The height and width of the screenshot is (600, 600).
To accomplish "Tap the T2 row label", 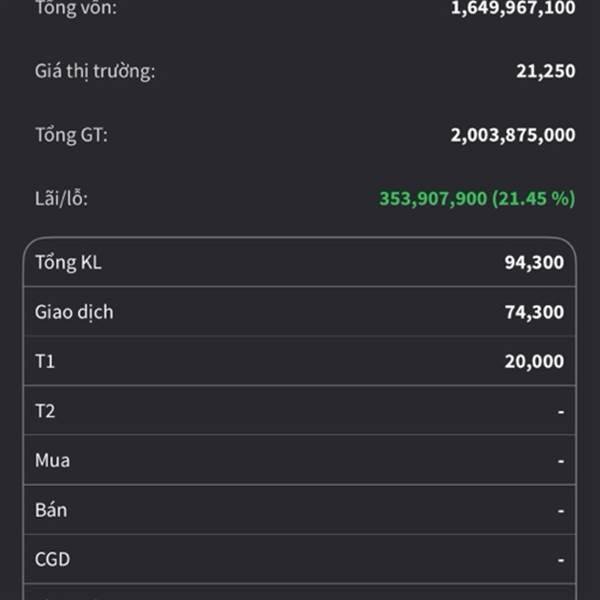I will coord(45,411).
